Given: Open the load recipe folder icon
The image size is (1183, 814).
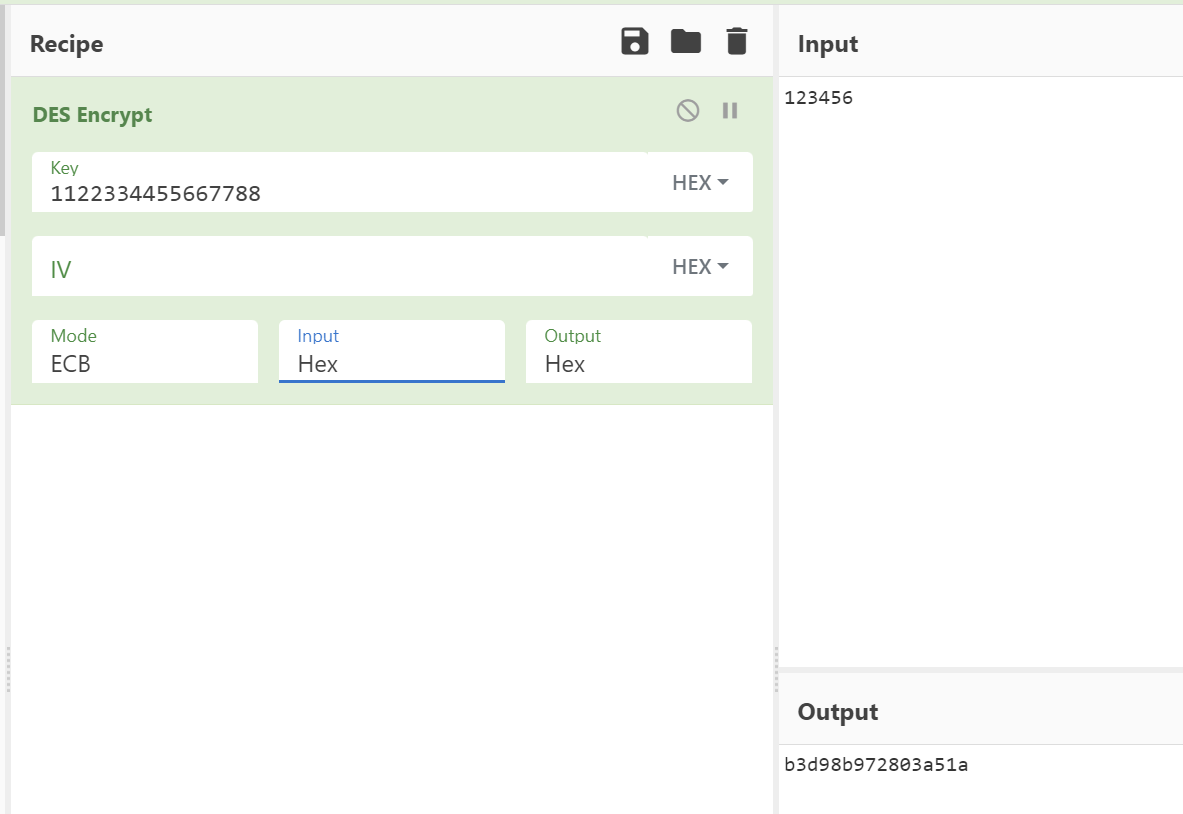Looking at the screenshot, I should click(x=685, y=42).
